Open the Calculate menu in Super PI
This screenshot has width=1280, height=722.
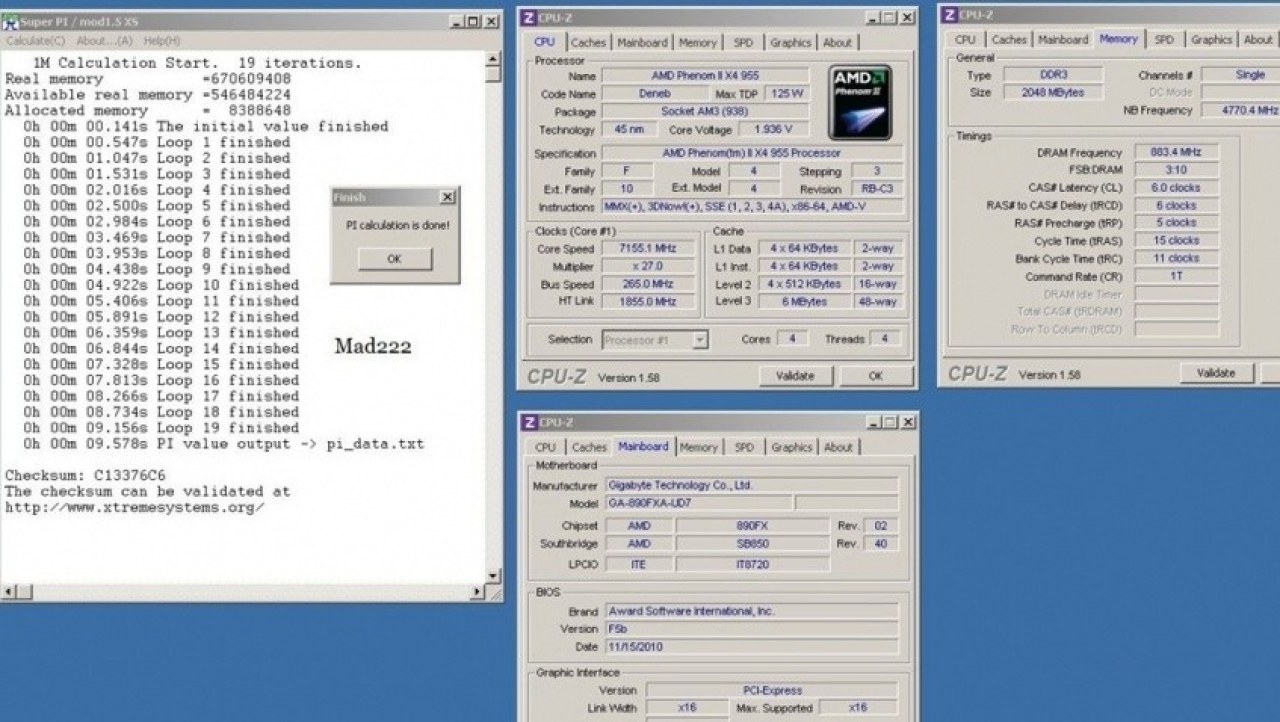click(36, 41)
